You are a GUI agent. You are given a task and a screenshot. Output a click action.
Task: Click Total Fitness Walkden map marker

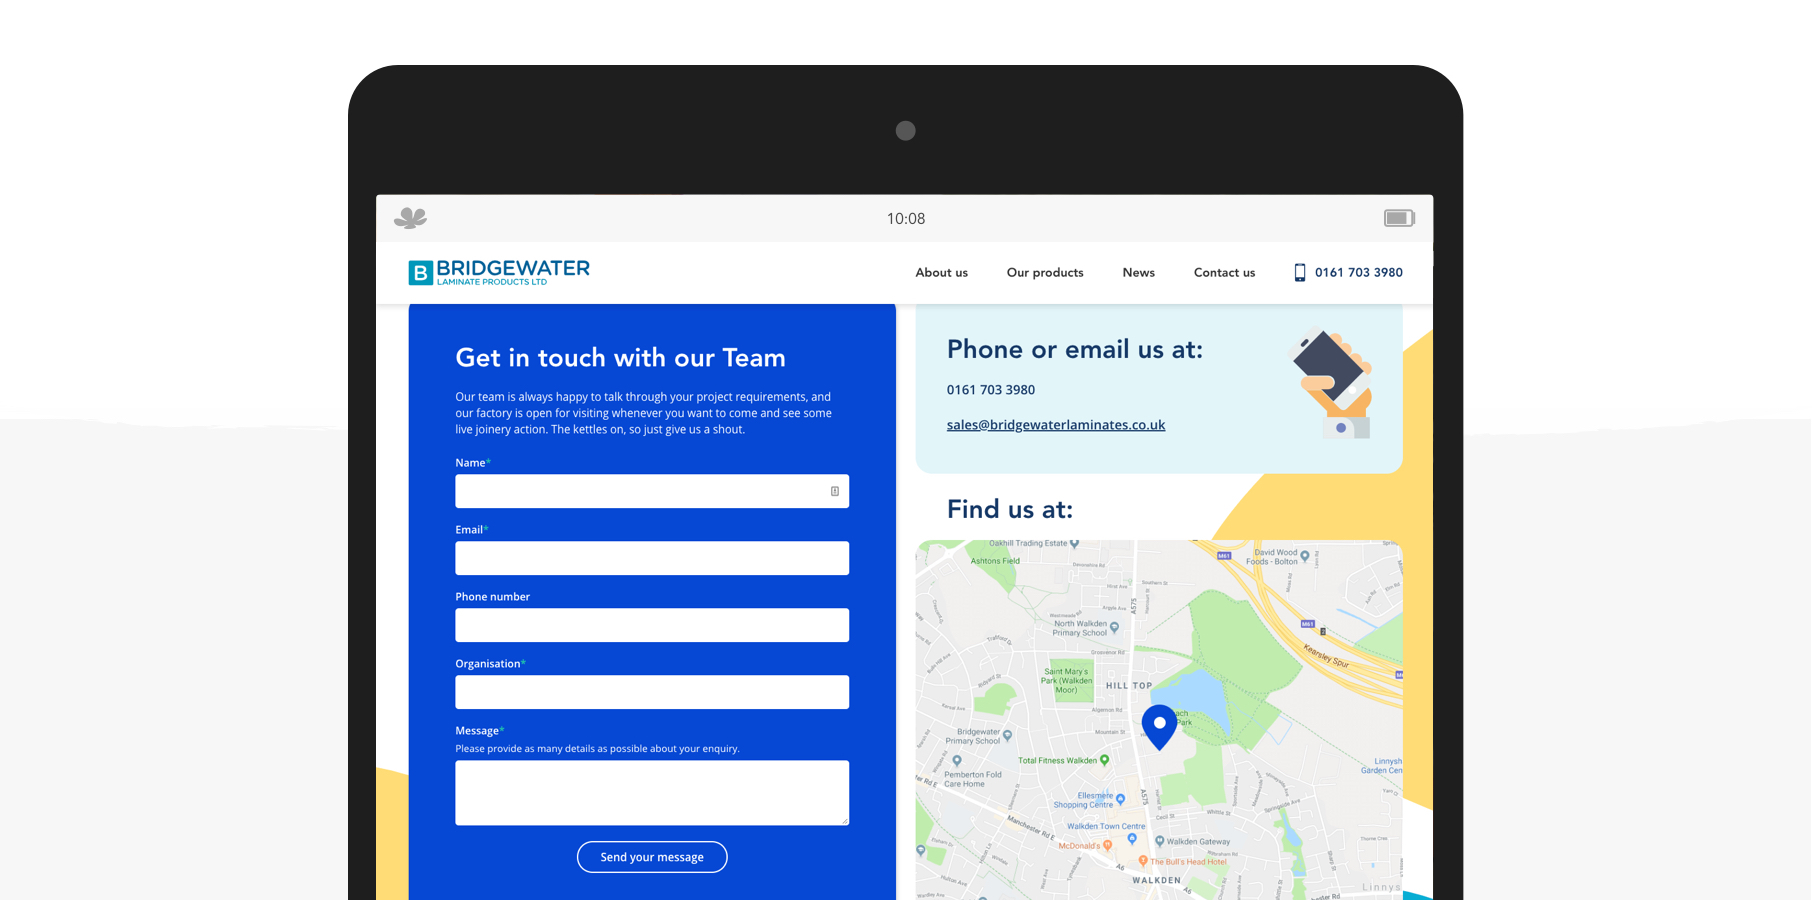pyautogui.click(x=1105, y=760)
